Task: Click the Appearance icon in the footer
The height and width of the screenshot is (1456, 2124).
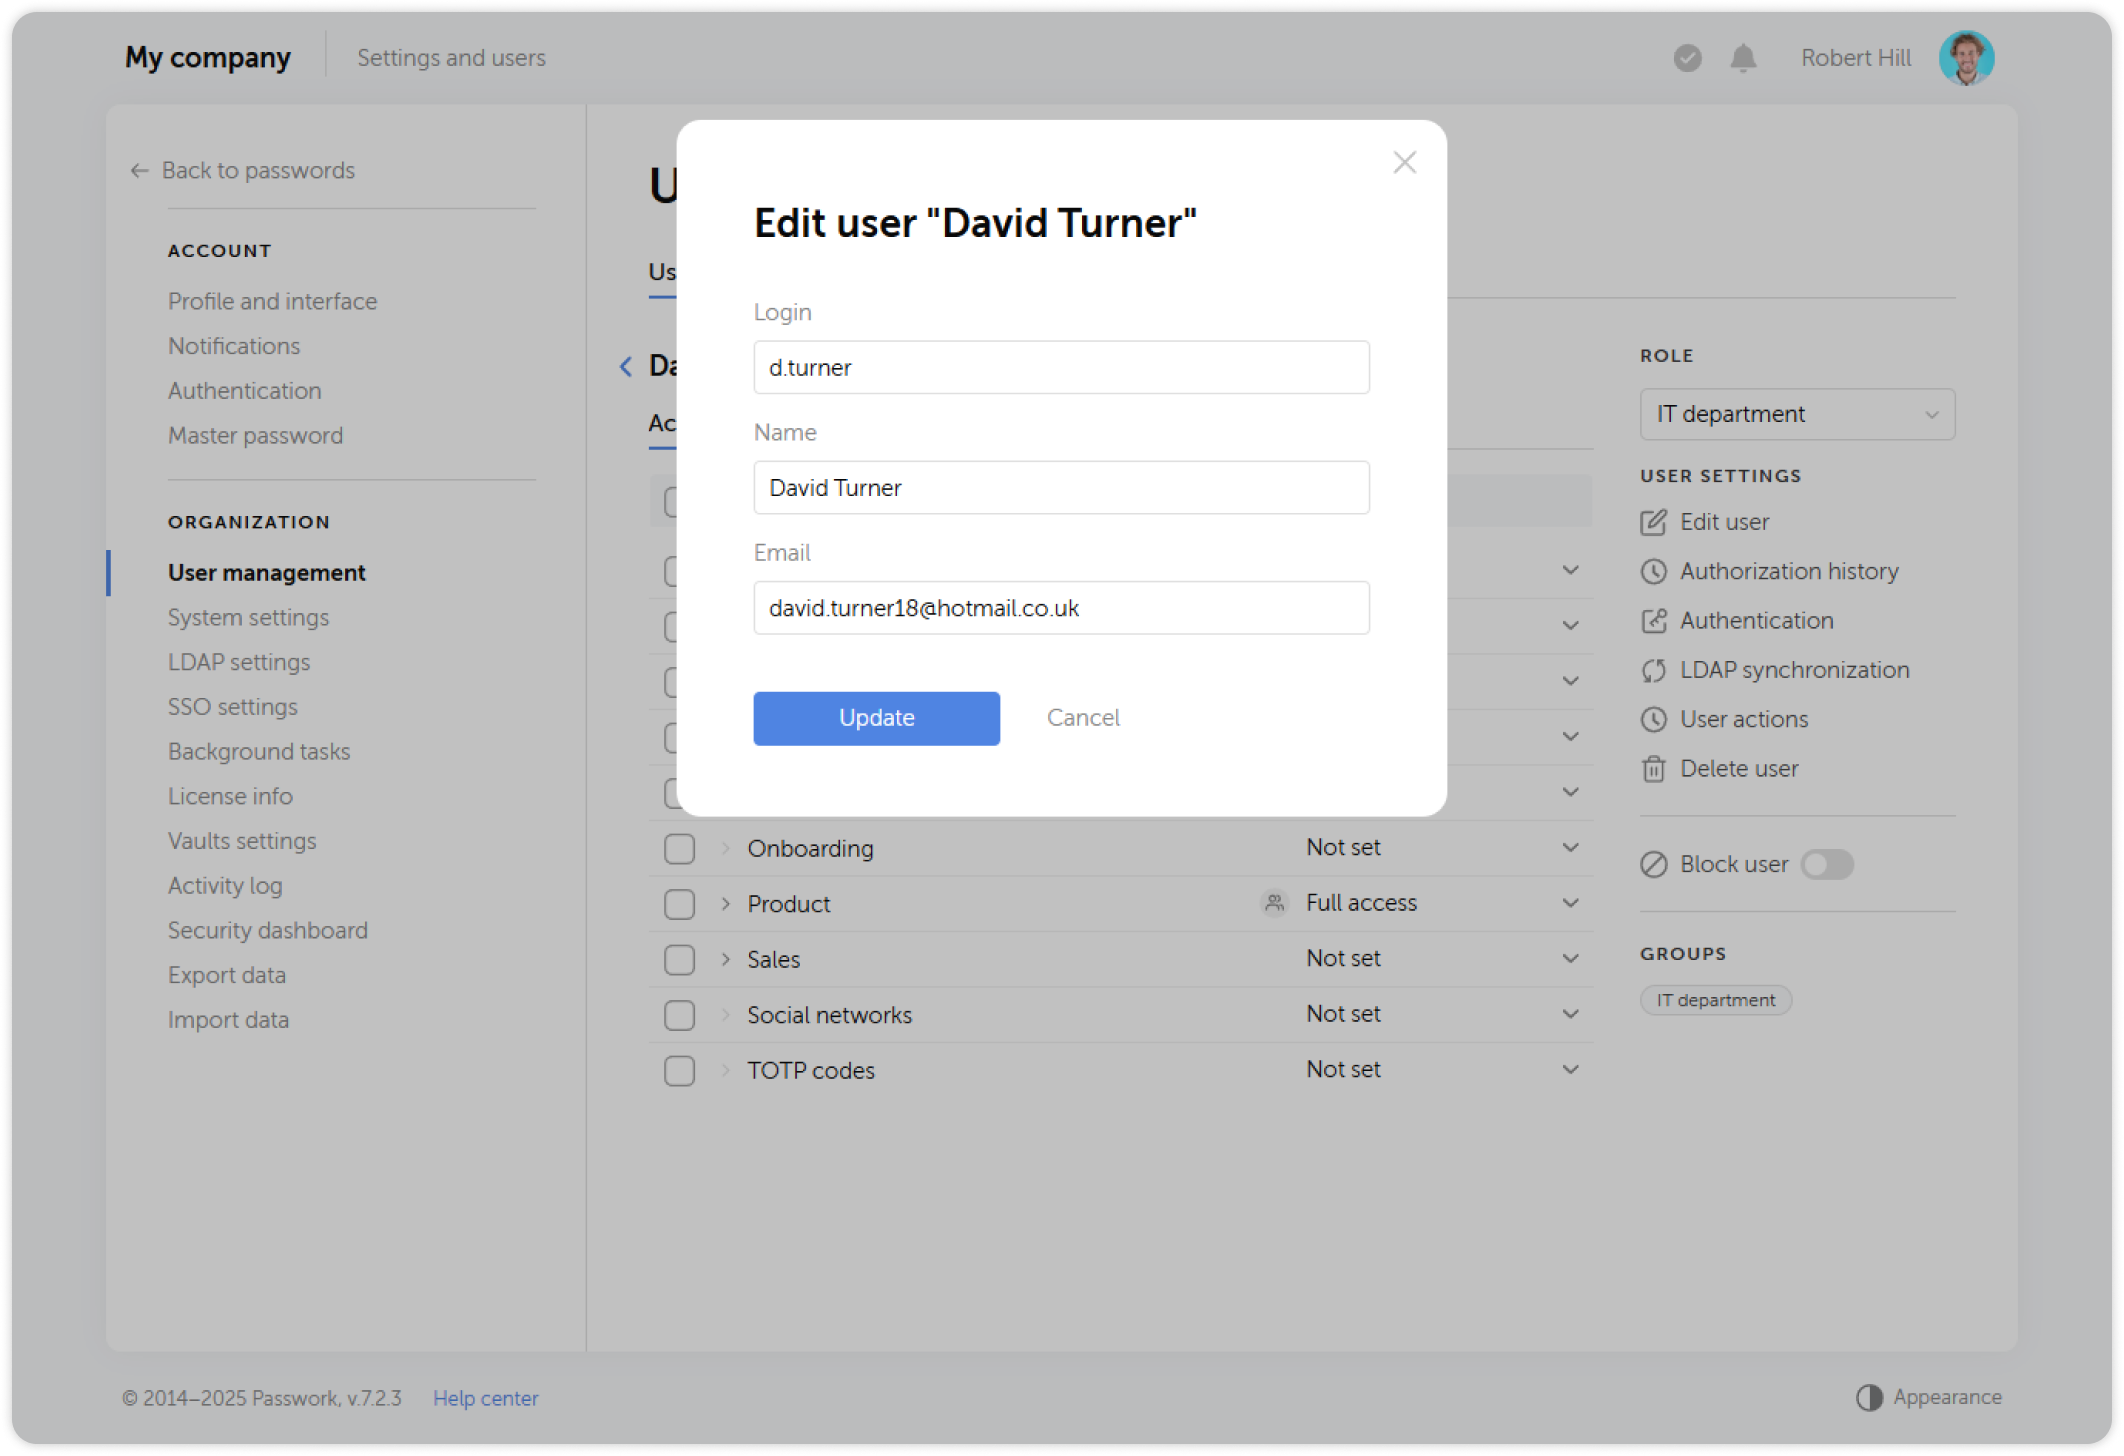Action: 1869,1397
